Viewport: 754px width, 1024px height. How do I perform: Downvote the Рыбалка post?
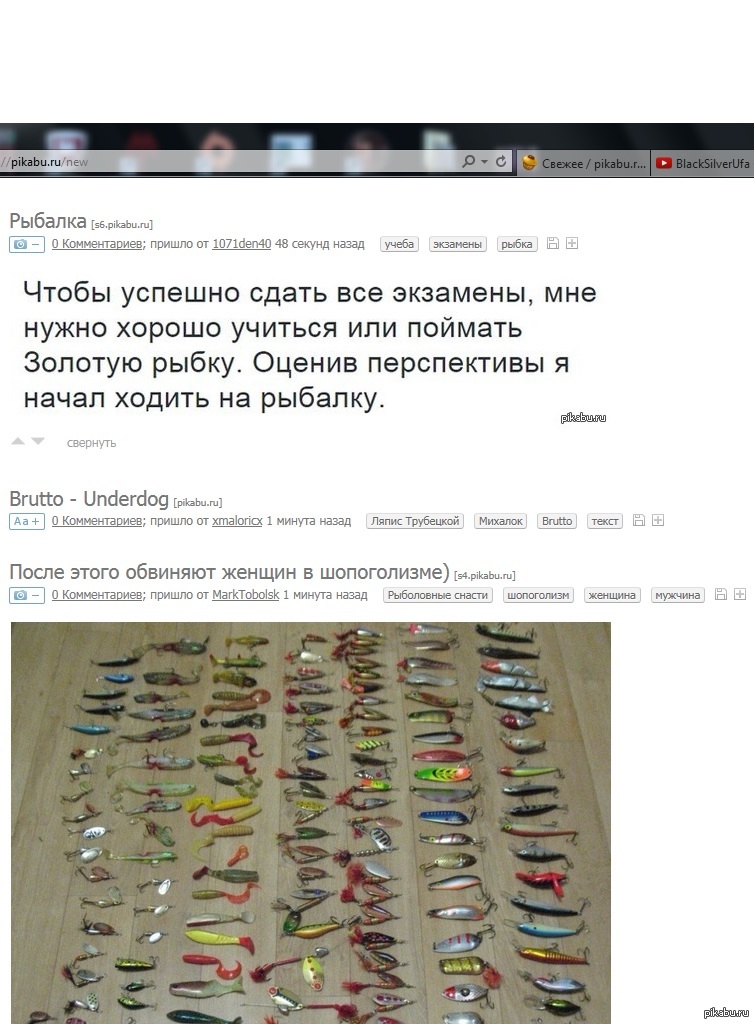click(x=39, y=441)
